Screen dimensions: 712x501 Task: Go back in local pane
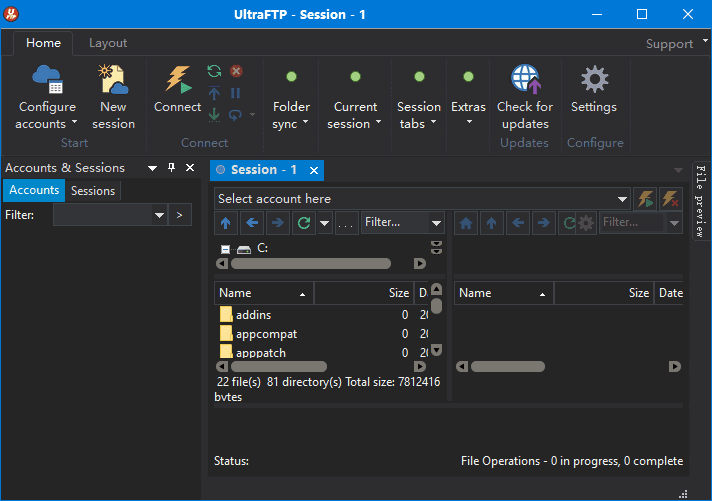click(x=252, y=223)
